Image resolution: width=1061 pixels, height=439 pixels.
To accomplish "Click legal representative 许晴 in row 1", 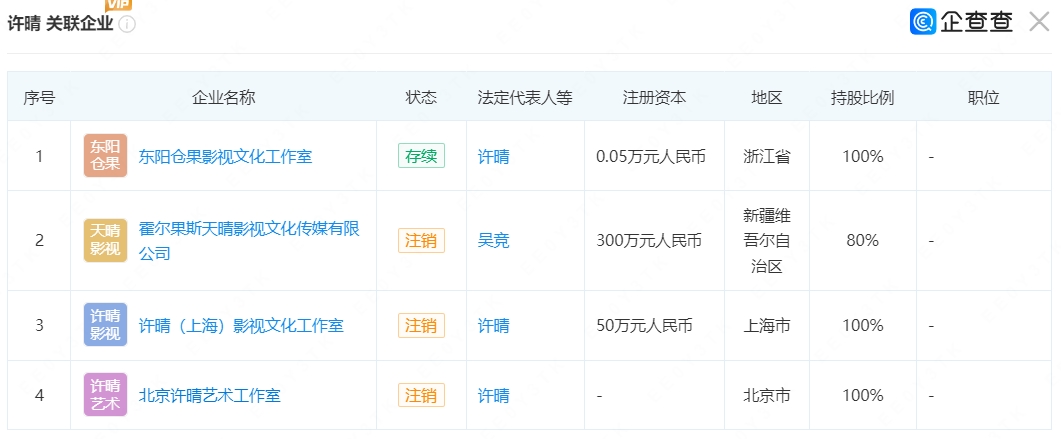I will point(493,157).
